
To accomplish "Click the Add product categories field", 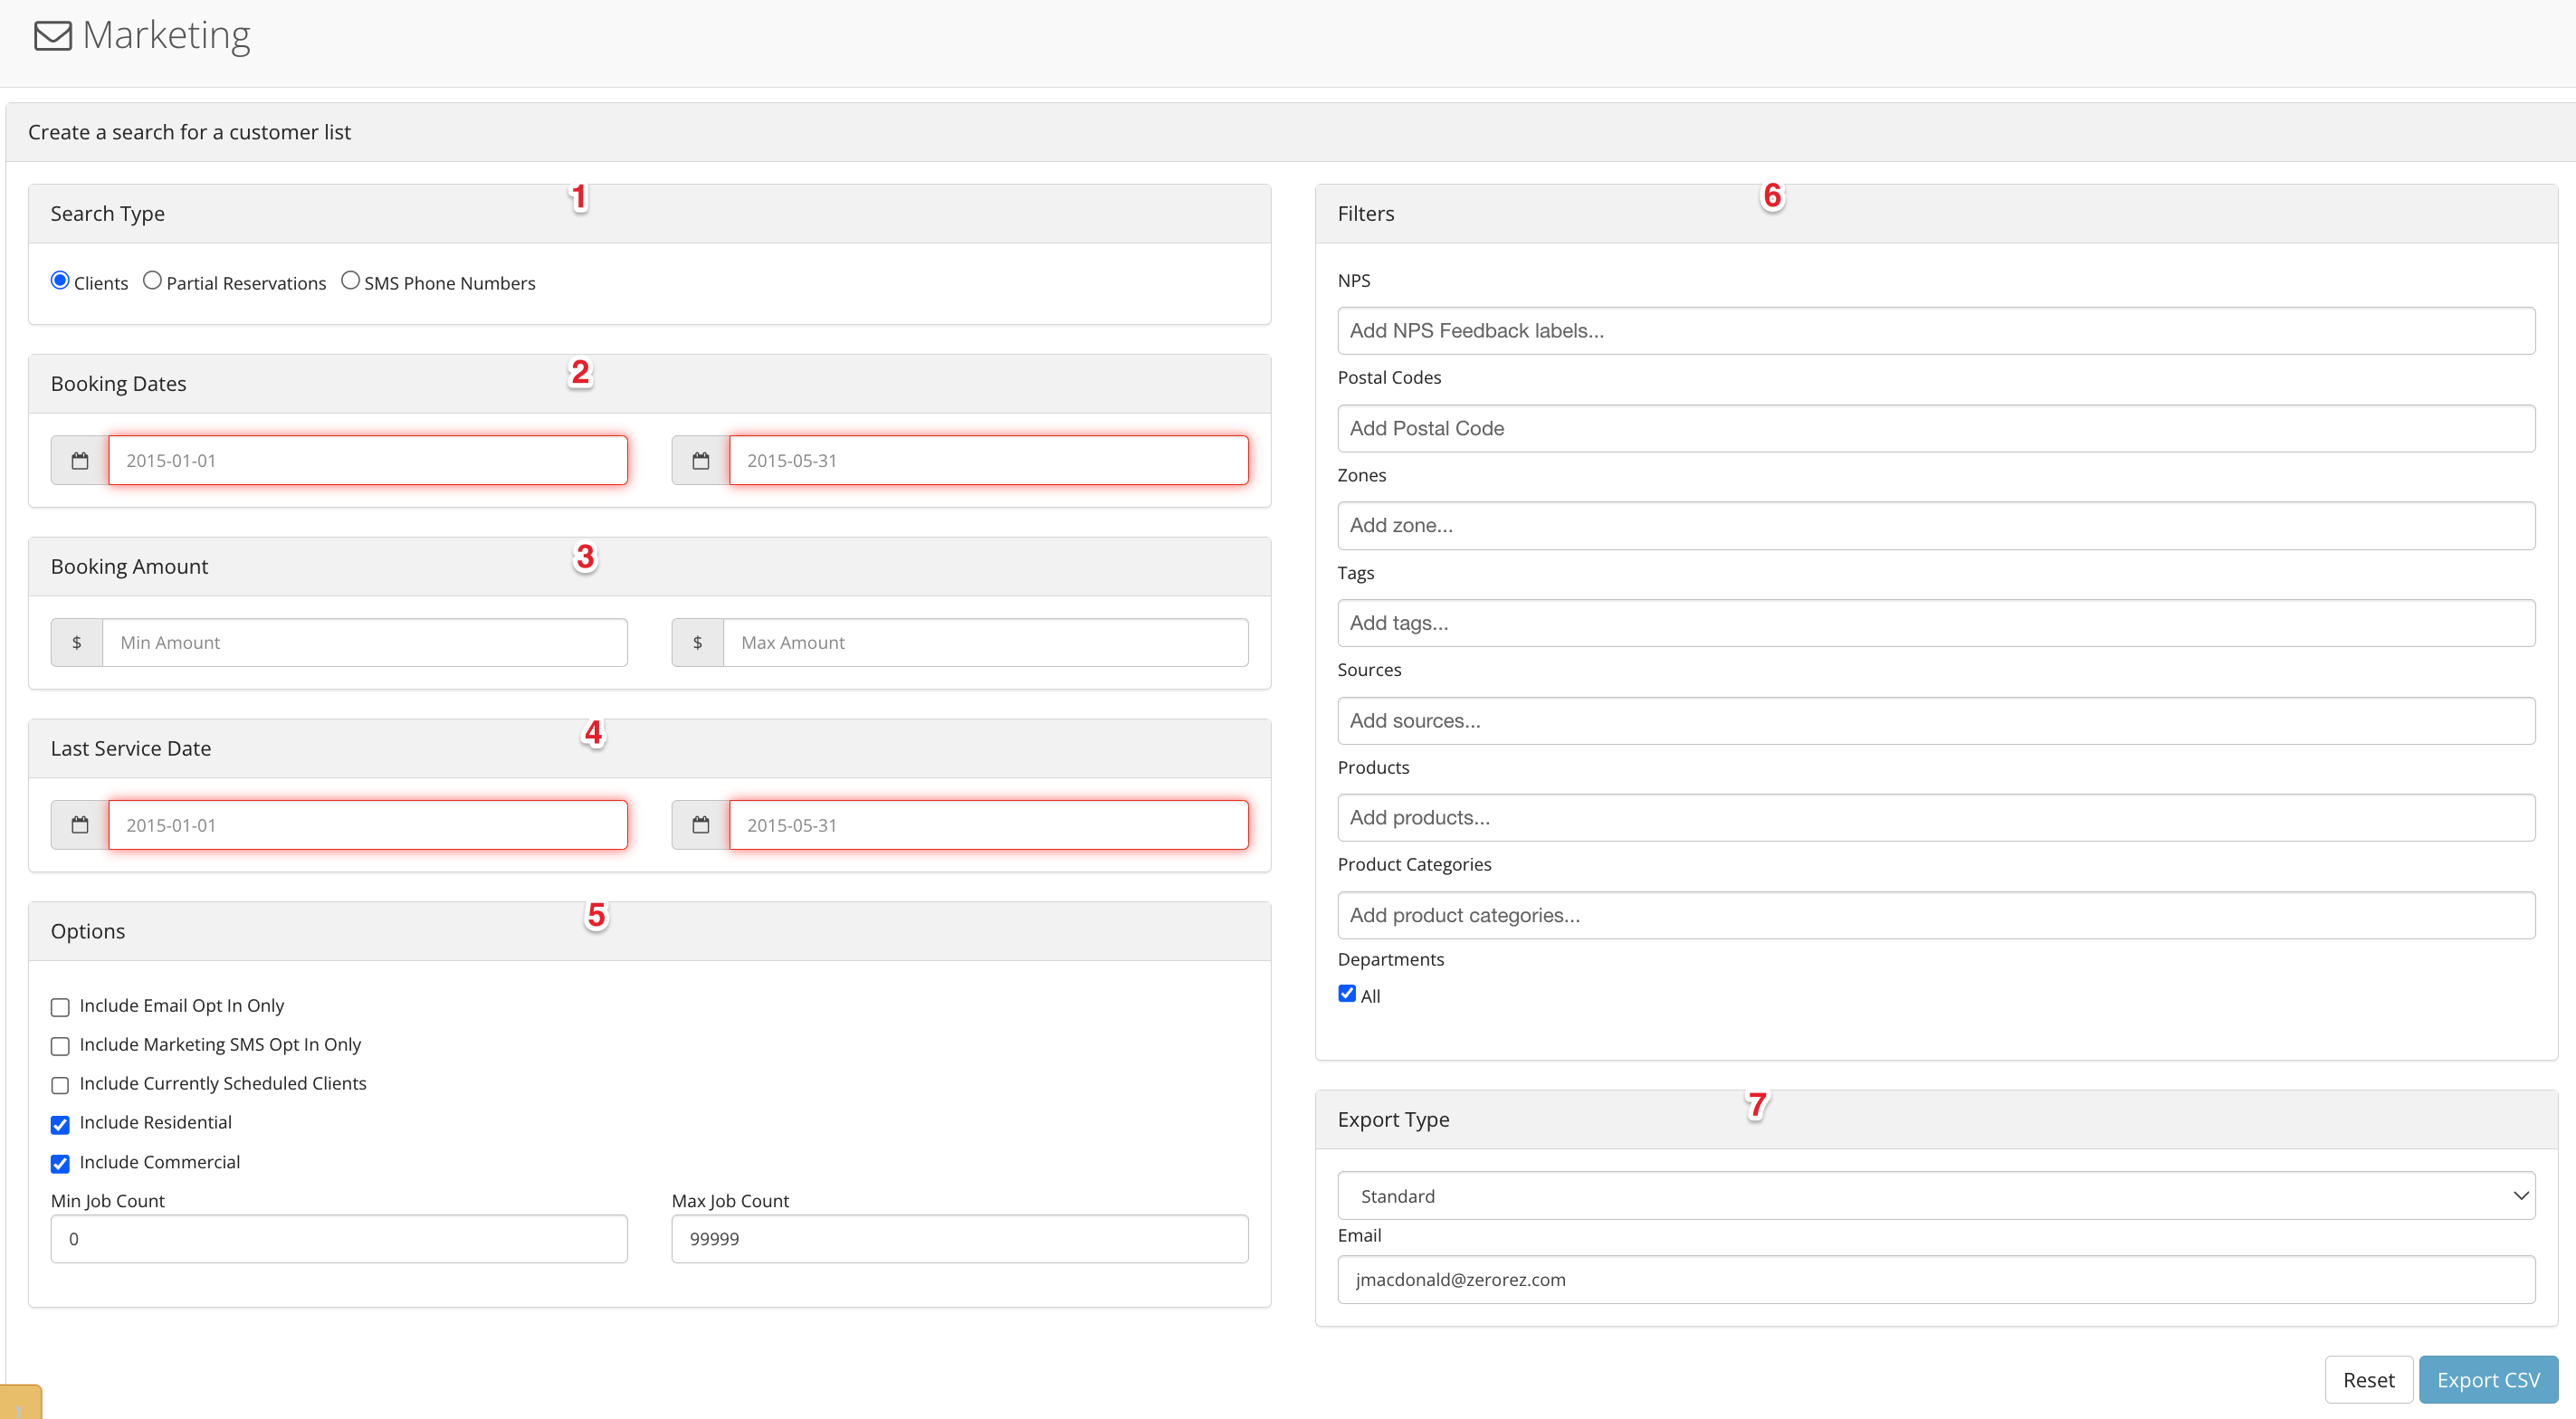I will (x=1936, y=915).
